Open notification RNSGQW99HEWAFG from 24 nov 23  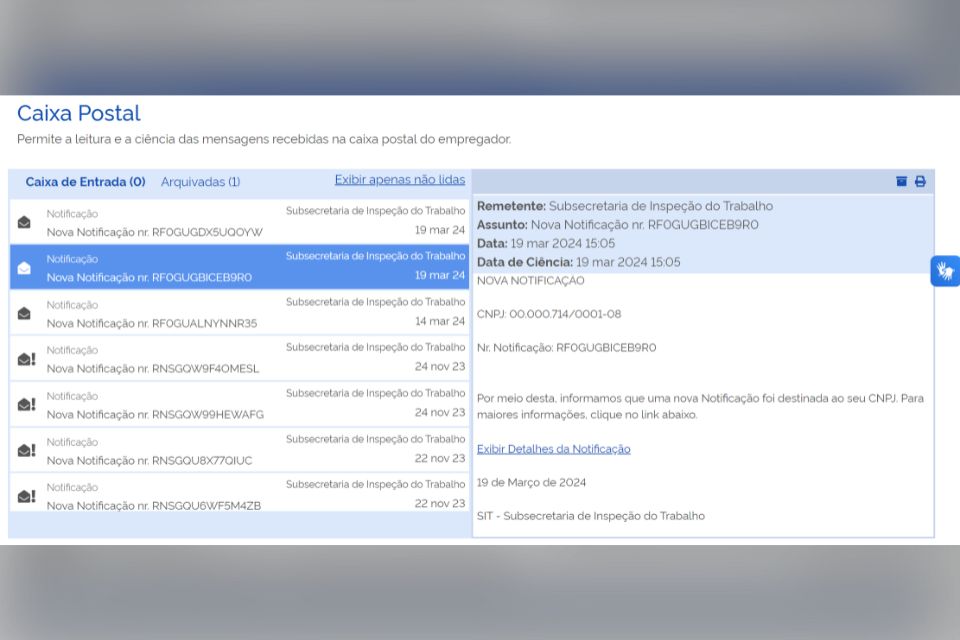click(239, 404)
